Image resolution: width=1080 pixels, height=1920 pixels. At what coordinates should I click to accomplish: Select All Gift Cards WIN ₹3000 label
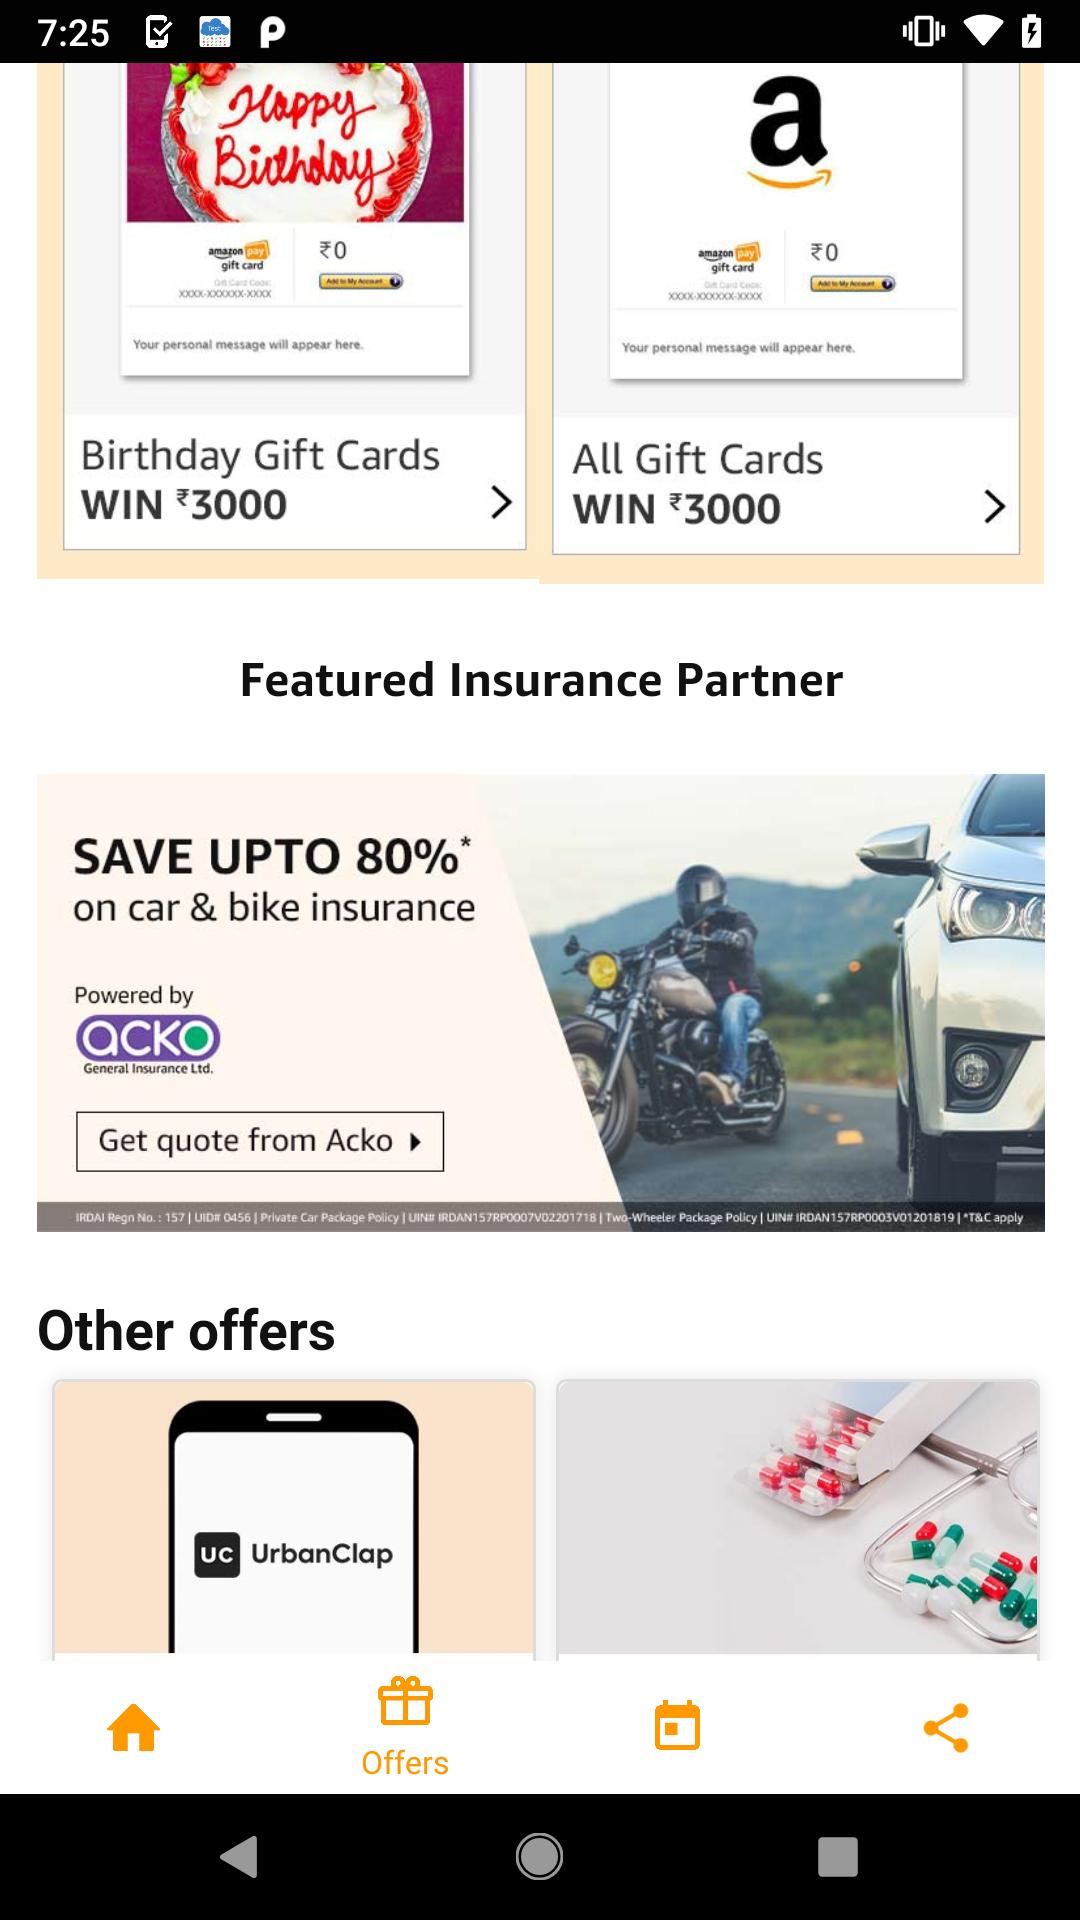tap(698, 484)
